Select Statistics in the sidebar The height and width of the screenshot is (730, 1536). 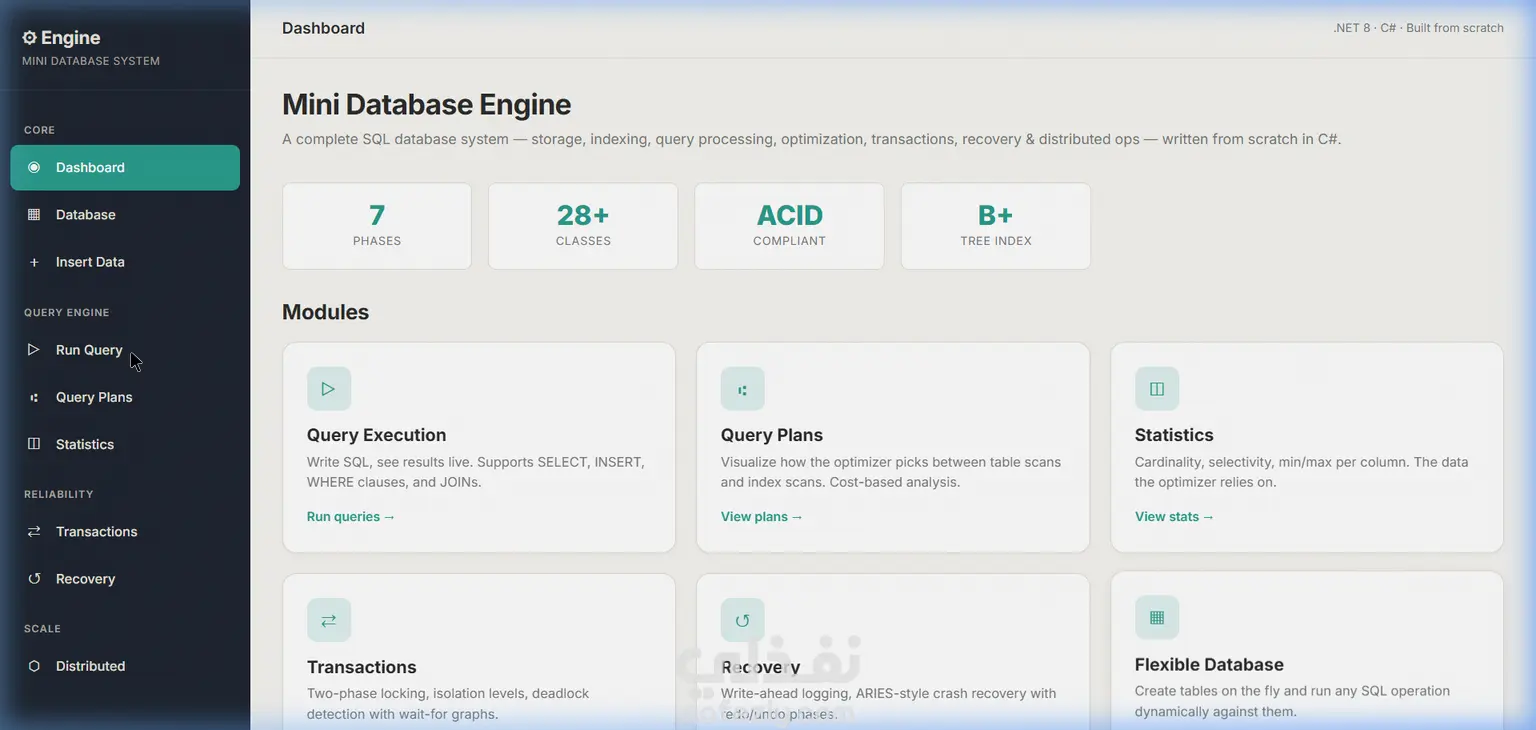(x=125, y=444)
